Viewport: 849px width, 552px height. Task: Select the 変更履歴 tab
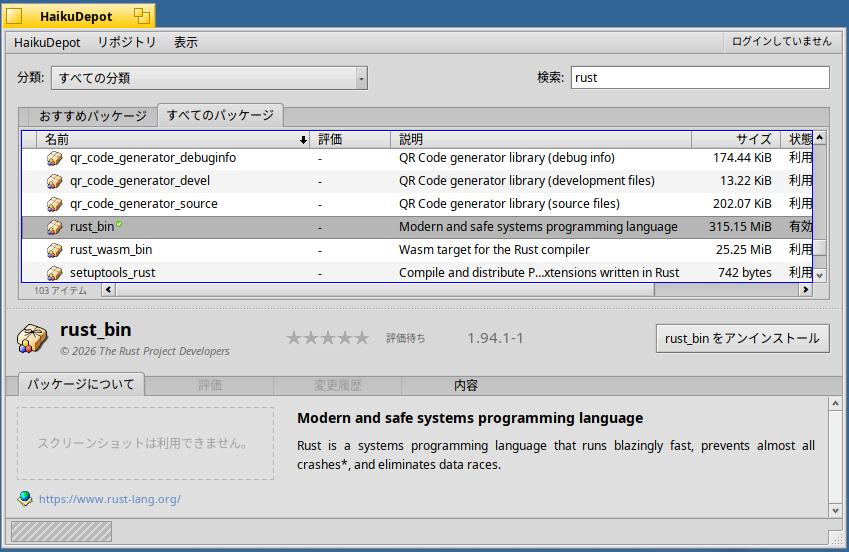point(337,385)
